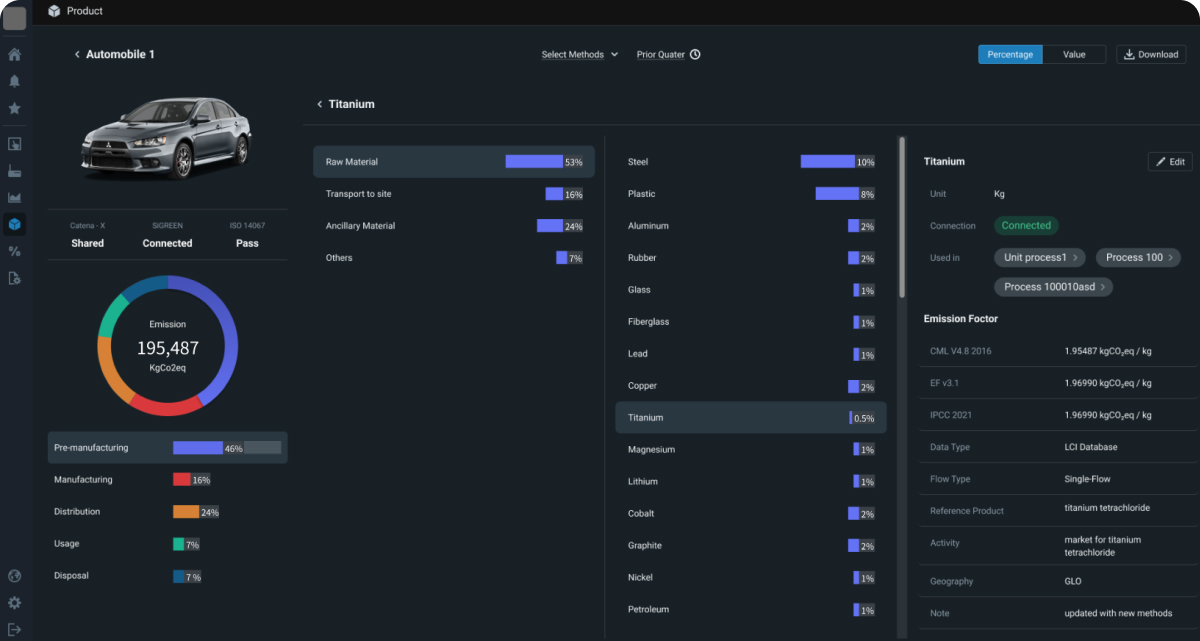This screenshot has height=641, width=1200.
Task: Select the Distribution stage row
Action: 167,512
